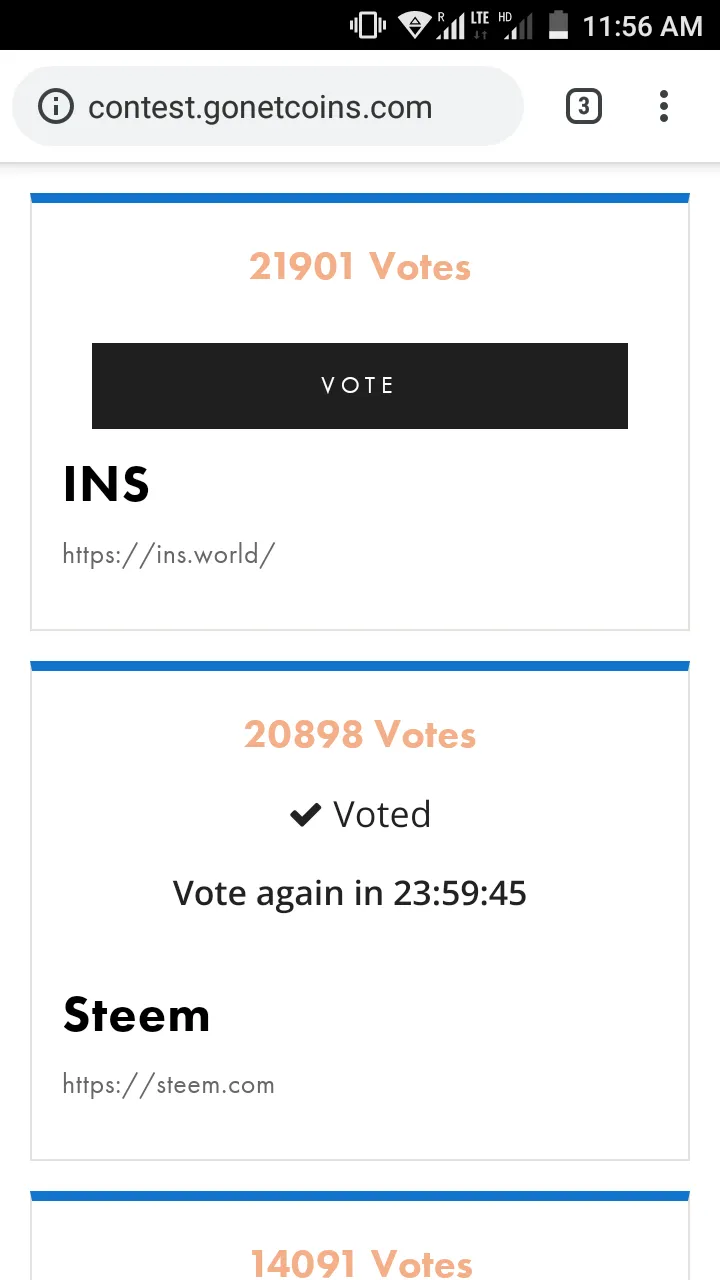Tap the 20898 Votes count
The height and width of the screenshot is (1280, 720).
(x=360, y=735)
